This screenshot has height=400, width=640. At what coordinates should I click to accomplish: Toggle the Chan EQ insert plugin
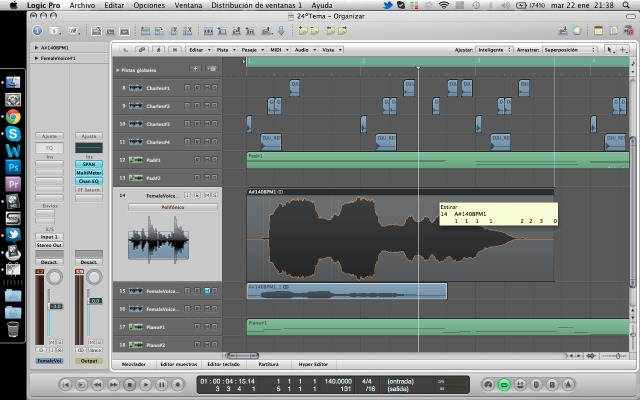[x=89, y=180]
